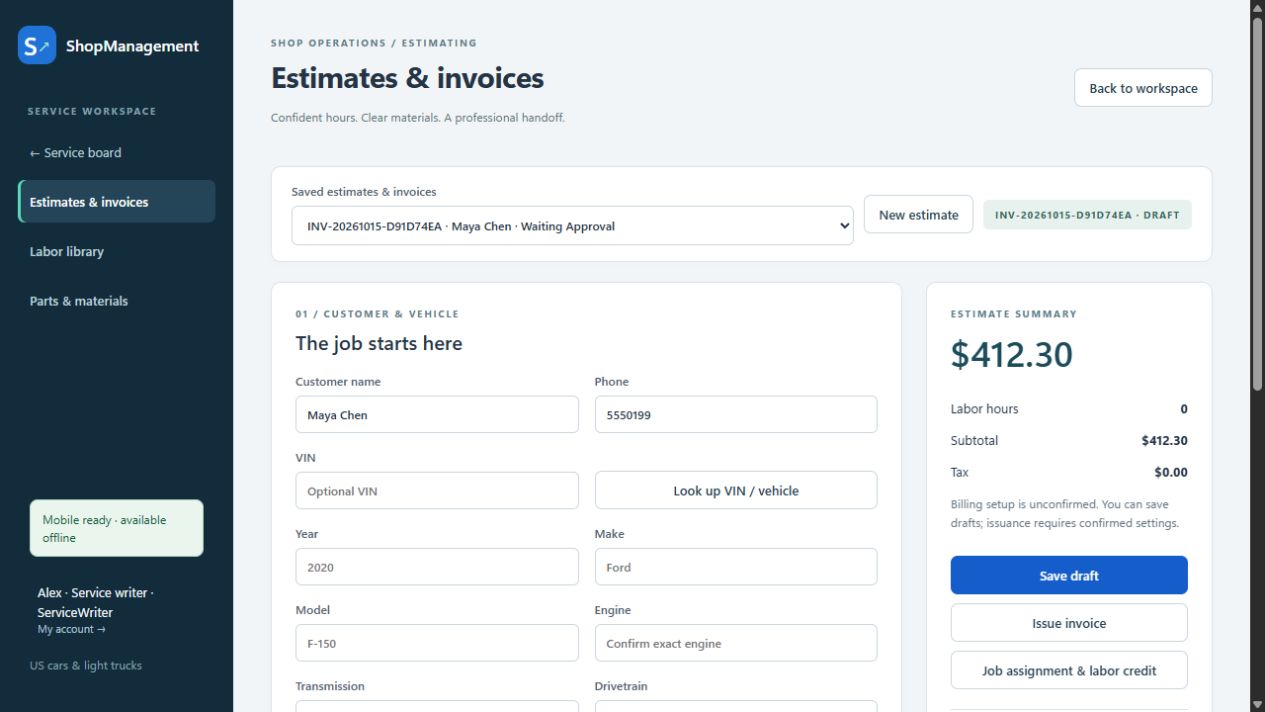Image resolution: width=1265 pixels, height=712 pixels.
Task: Click the Shop Operations / Estimating breadcrumb
Action: click(x=373, y=43)
